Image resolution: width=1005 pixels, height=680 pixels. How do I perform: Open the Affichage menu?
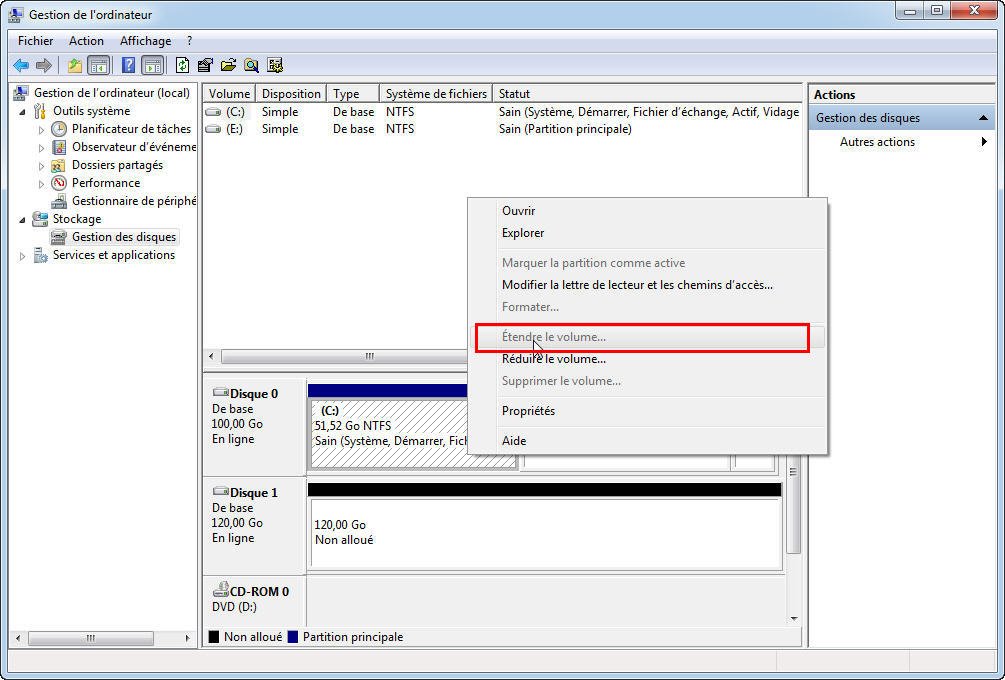[x=145, y=41]
